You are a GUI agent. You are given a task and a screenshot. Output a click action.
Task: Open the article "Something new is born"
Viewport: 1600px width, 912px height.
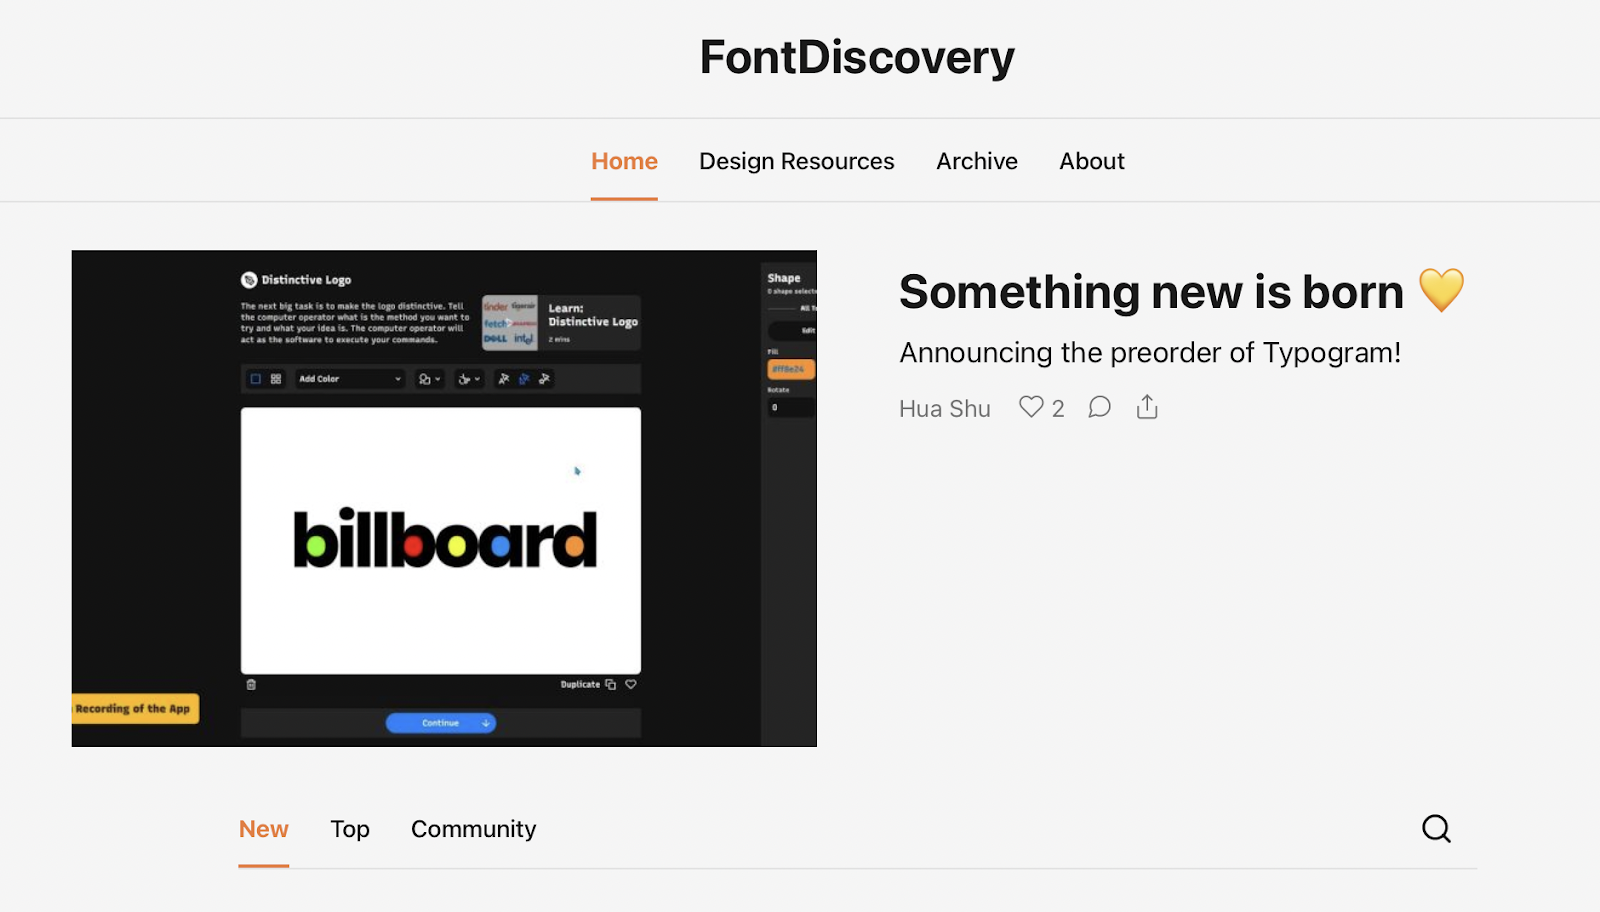[x=1181, y=292]
